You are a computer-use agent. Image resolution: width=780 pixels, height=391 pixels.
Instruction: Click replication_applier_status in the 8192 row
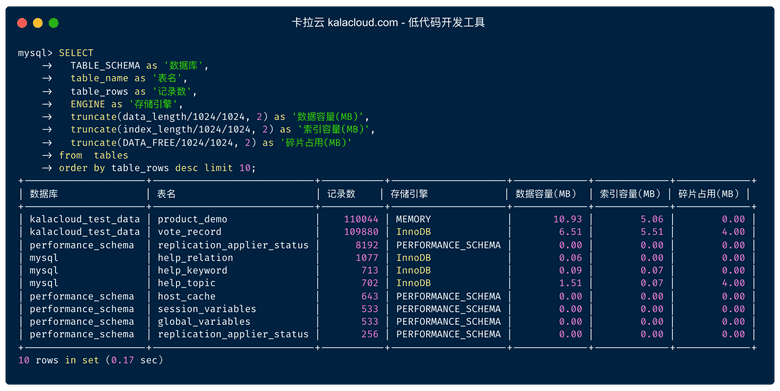tap(233, 245)
